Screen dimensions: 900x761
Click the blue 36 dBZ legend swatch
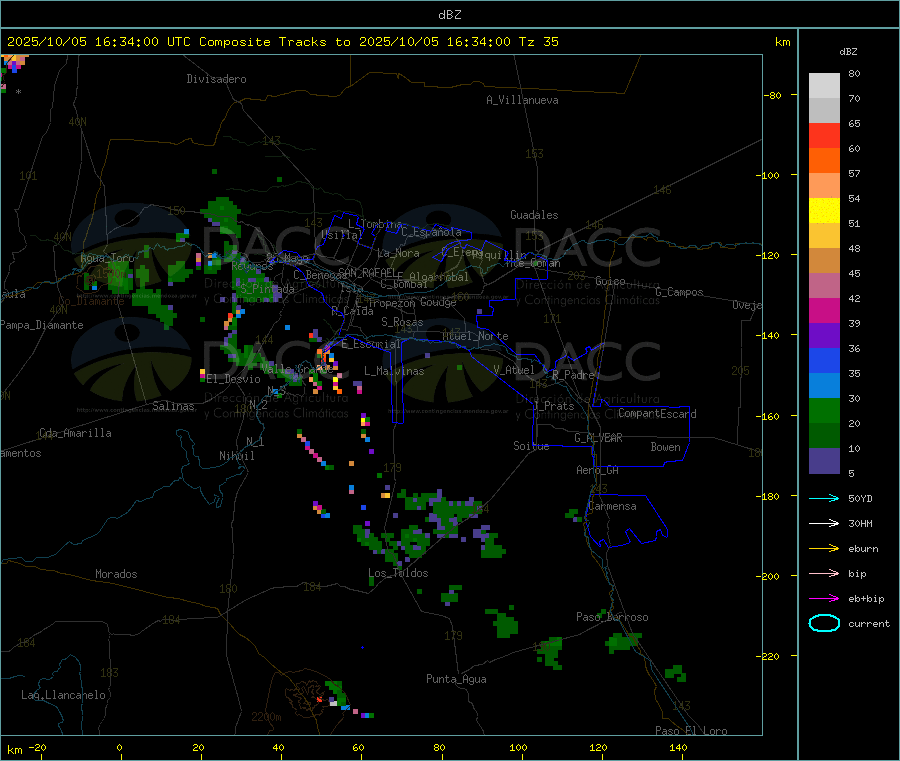[824, 360]
